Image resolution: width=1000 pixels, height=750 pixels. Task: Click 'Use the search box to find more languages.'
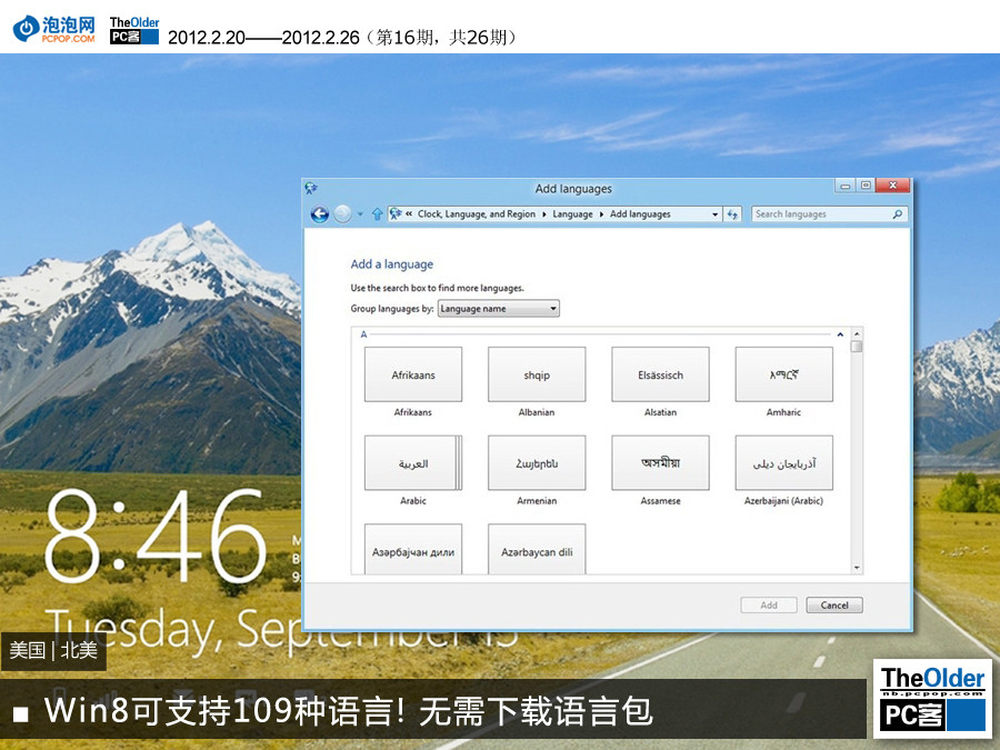click(437, 288)
